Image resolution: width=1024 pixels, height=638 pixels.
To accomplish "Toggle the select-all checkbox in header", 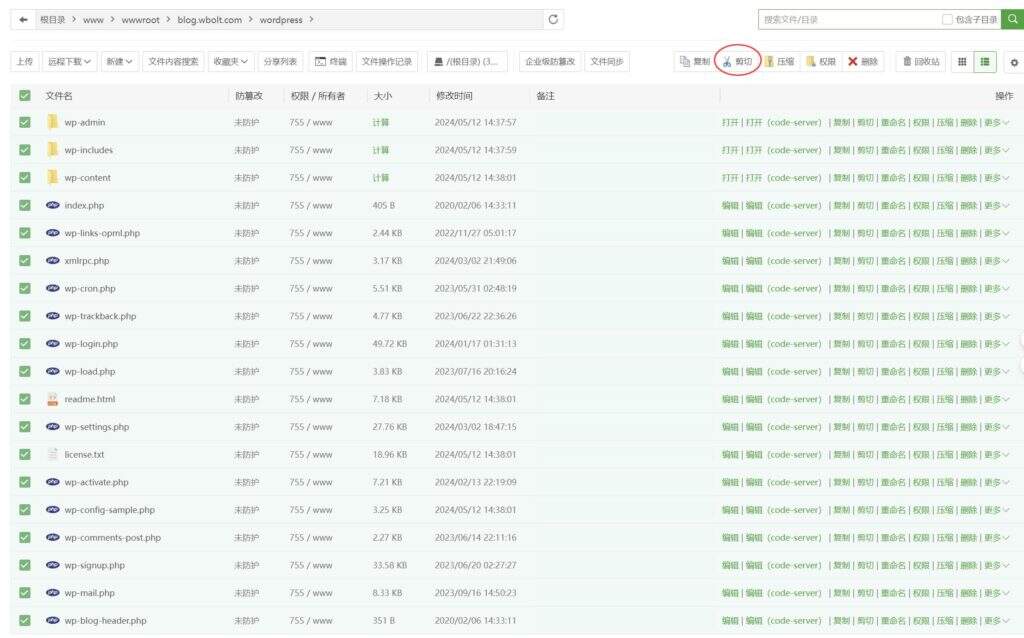I will [x=25, y=95].
